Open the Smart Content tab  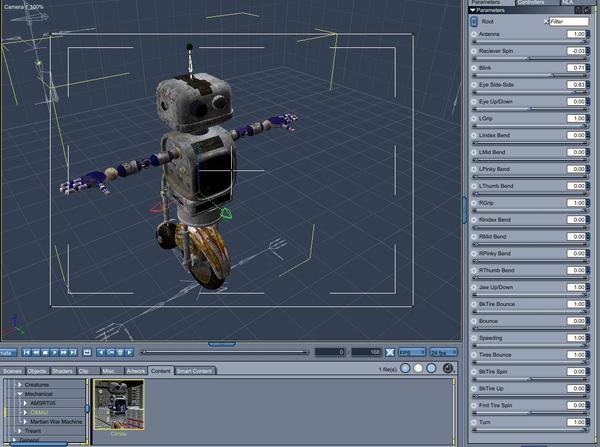pos(195,371)
